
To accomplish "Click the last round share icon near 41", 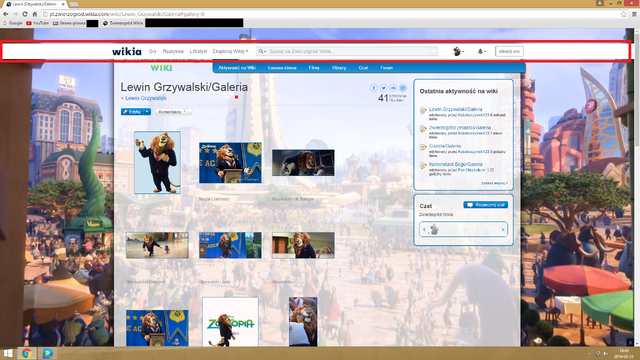I will pyautogui.click(x=403, y=88).
